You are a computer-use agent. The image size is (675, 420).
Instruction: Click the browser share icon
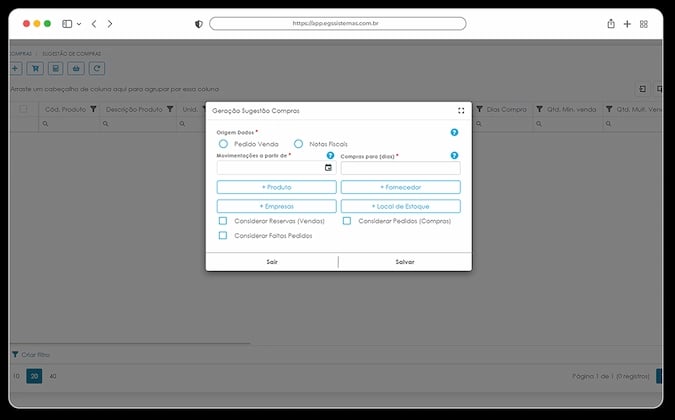611,24
